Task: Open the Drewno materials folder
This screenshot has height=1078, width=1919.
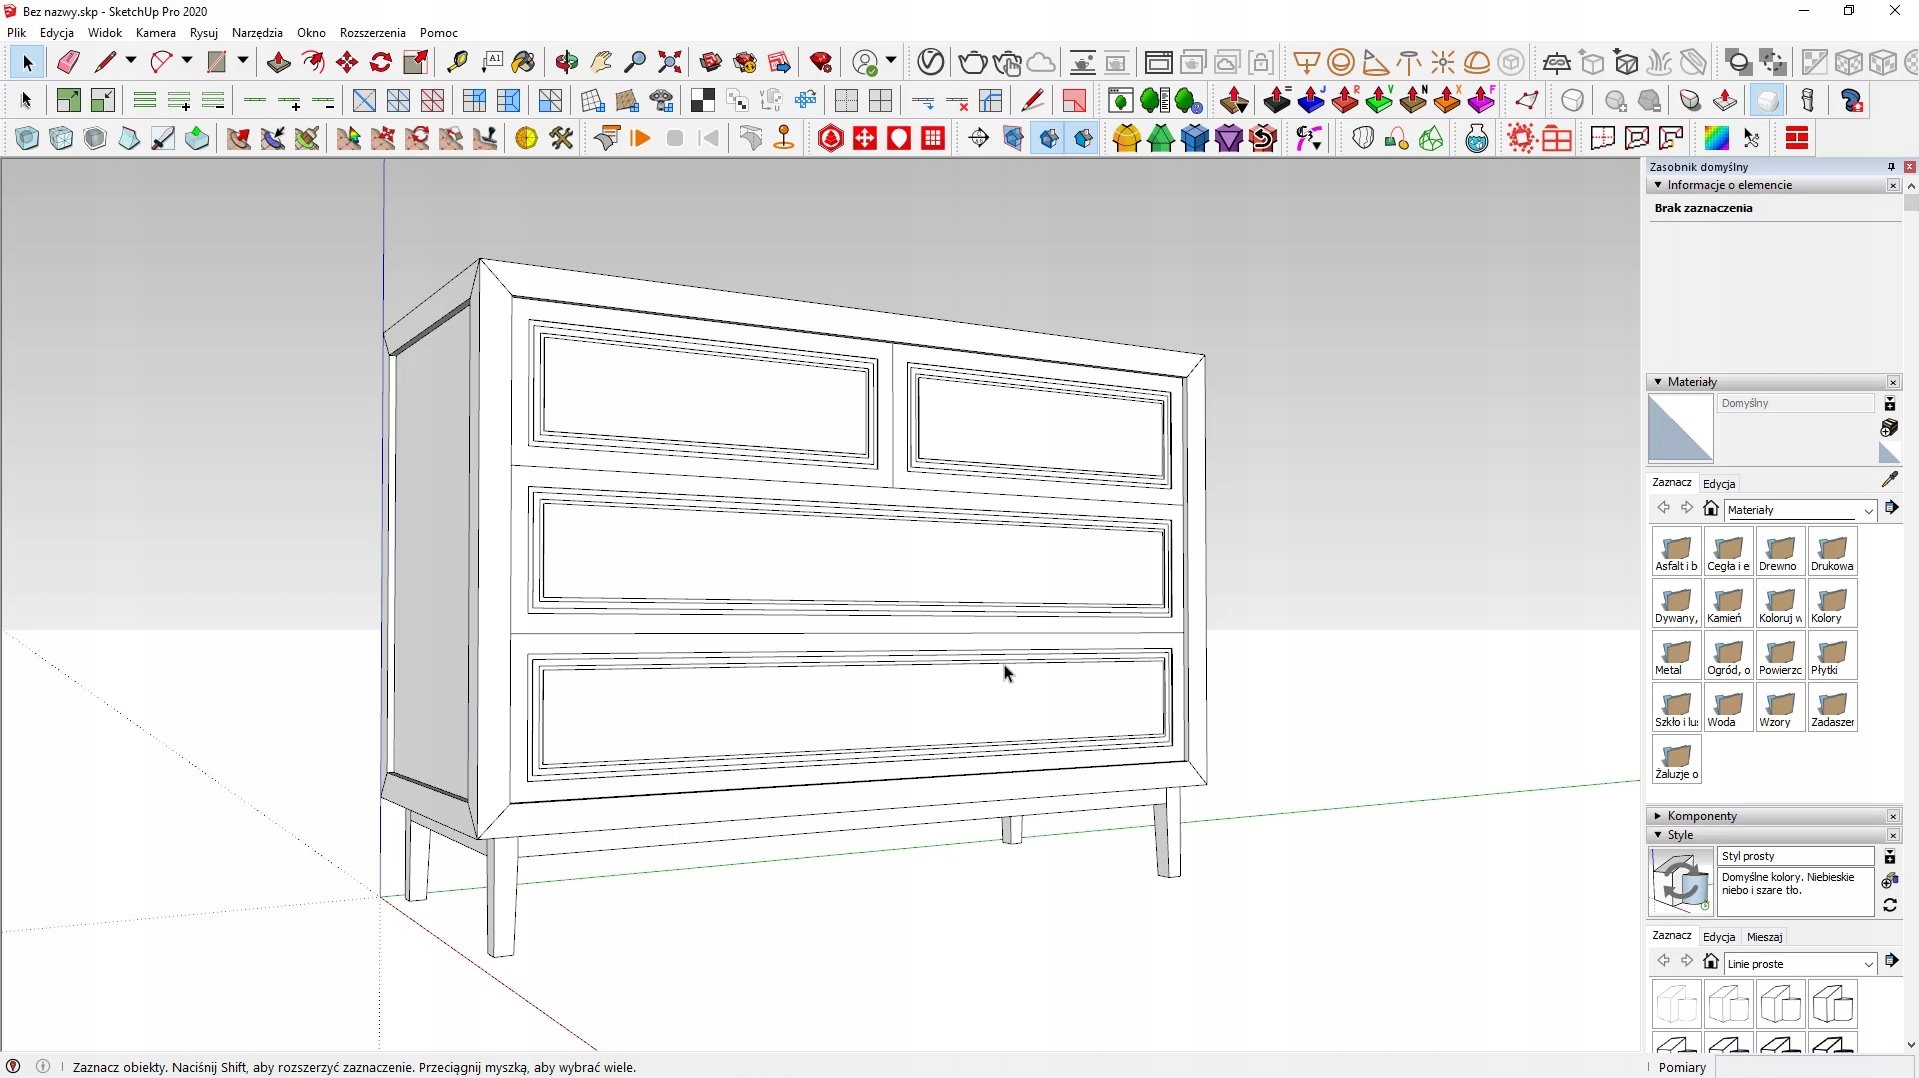Action: (x=1780, y=552)
